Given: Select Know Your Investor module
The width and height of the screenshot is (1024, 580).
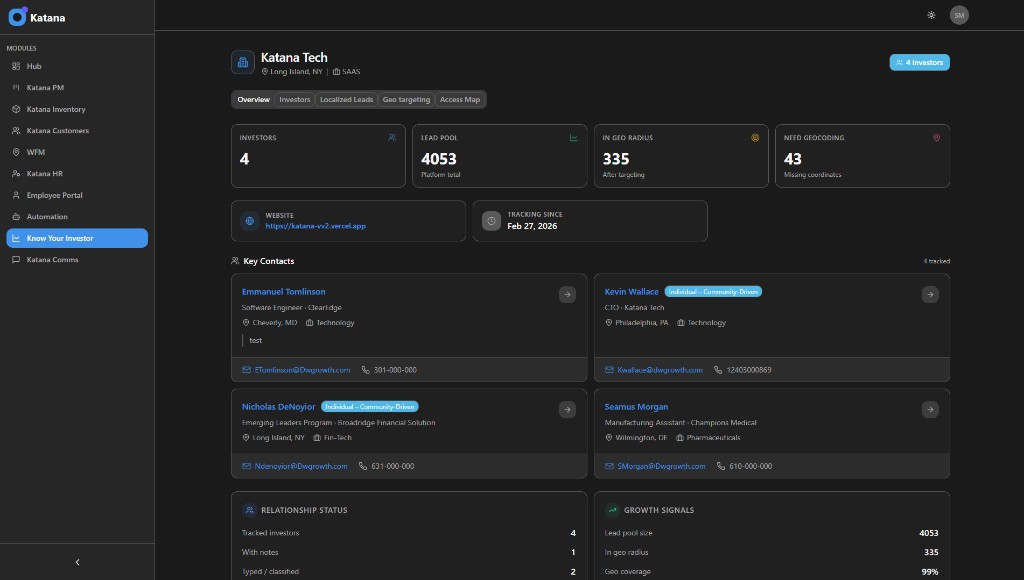Looking at the screenshot, I should point(77,238).
